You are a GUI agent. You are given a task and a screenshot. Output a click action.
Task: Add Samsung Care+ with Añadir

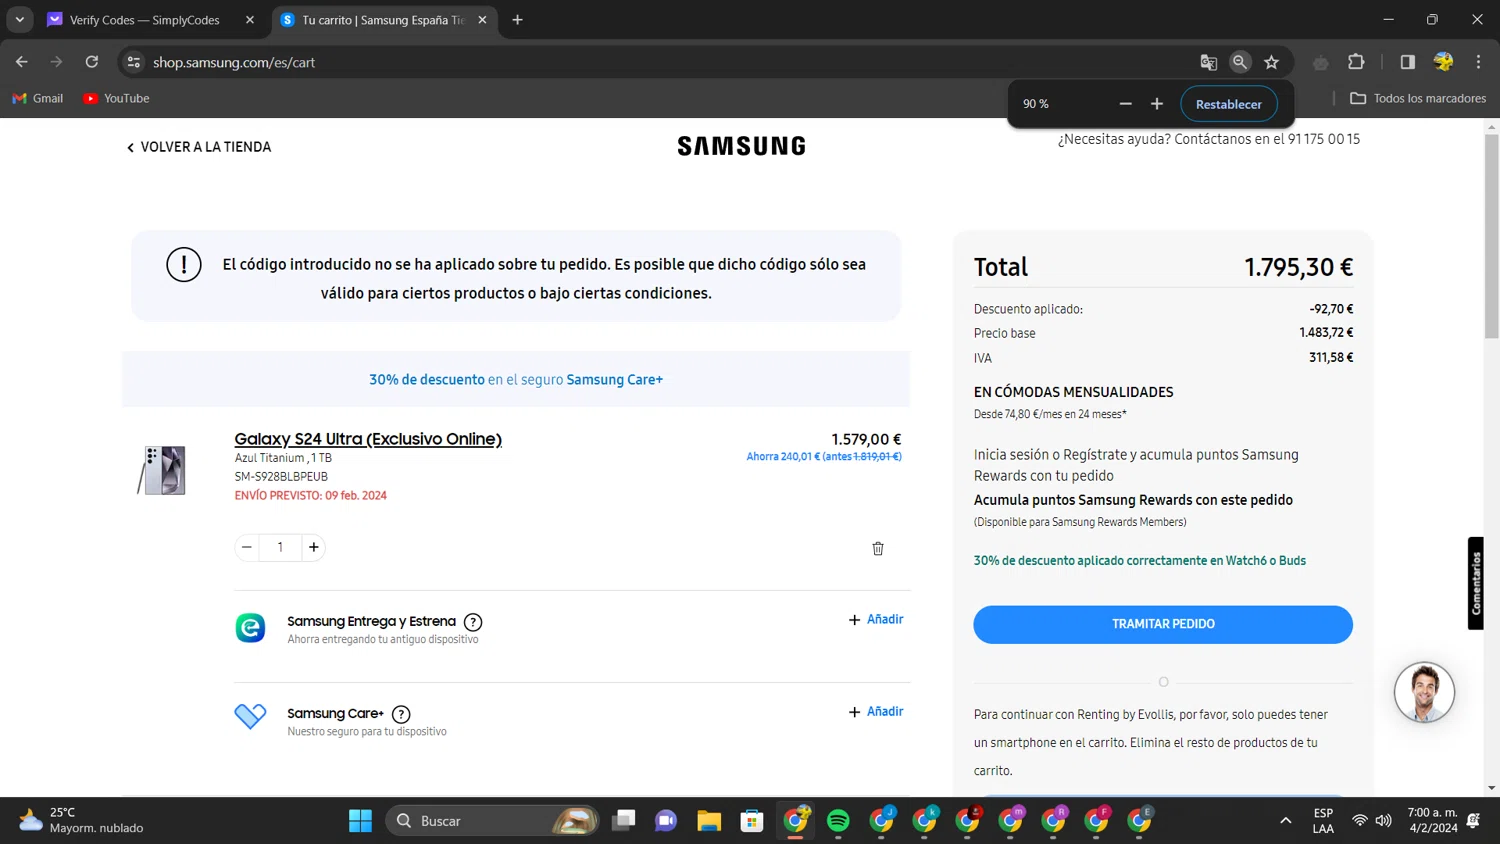coord(876,712)
